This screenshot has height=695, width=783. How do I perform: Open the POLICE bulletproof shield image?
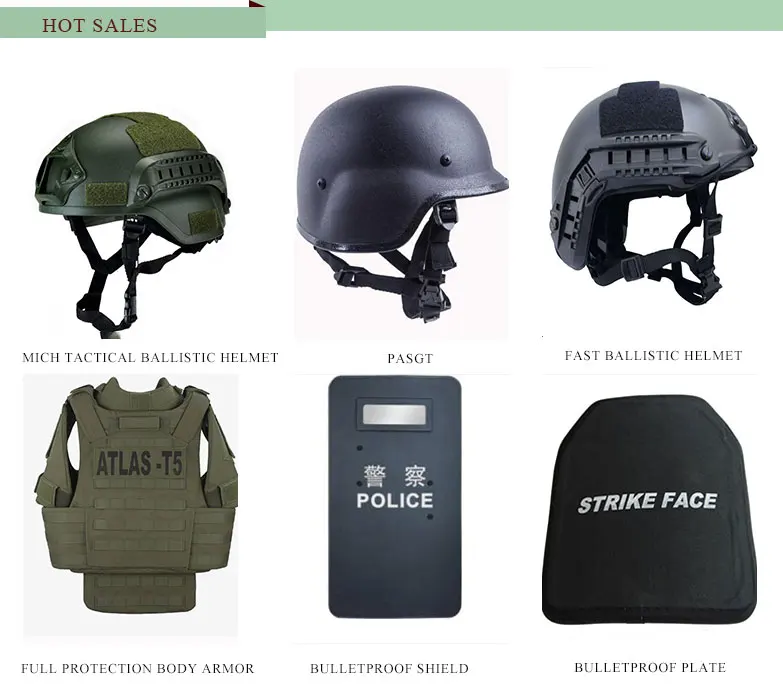[394, 497]
